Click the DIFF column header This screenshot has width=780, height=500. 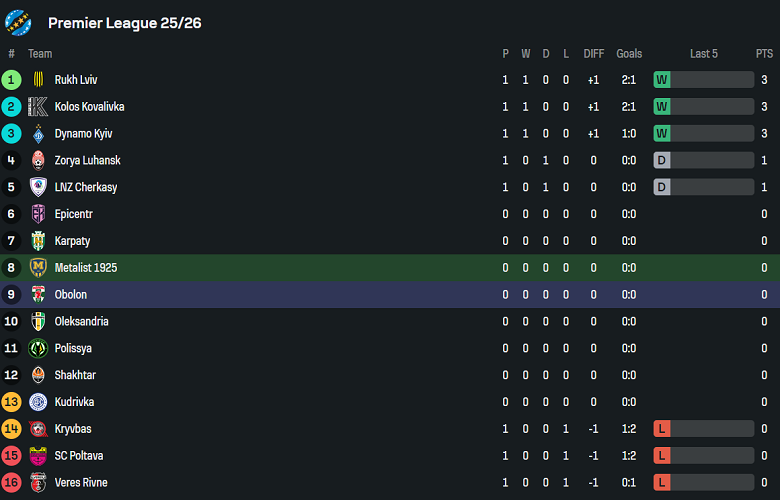click(x=593, y=54)
